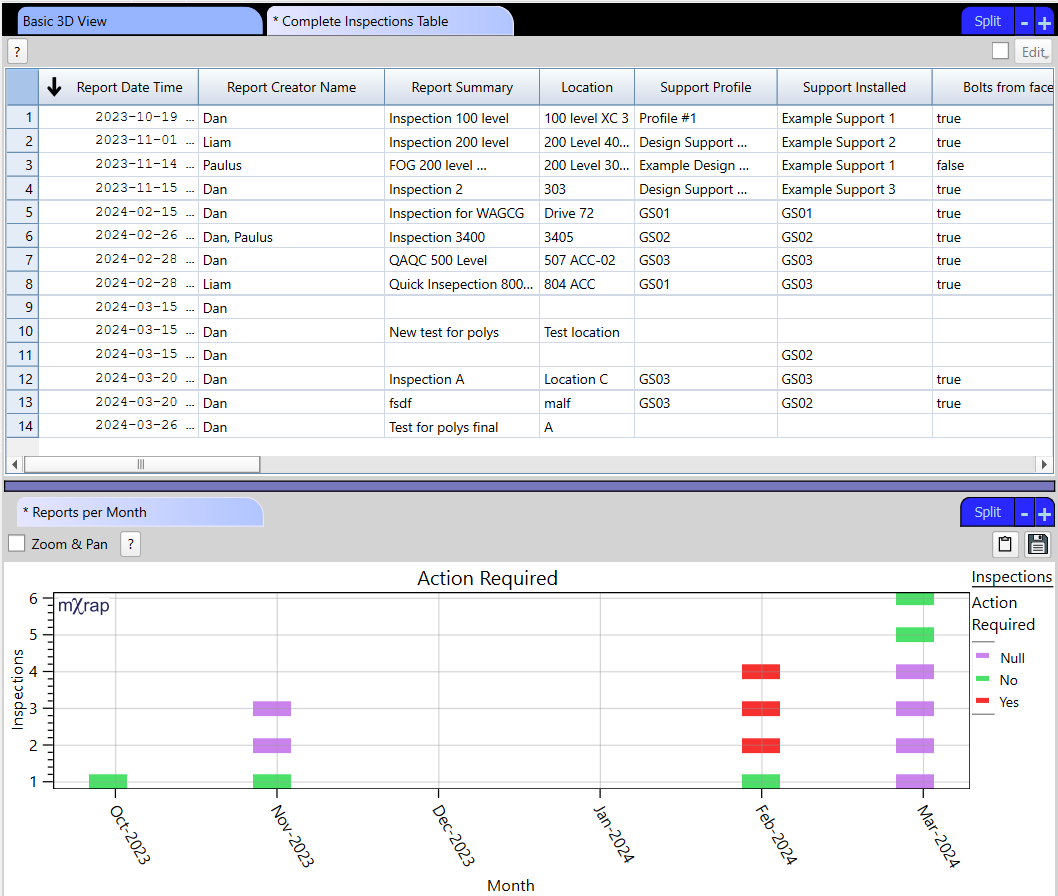Sort by the Report Creator Name column header
Screen dimensions: 1058x896
tap(291, 87)
